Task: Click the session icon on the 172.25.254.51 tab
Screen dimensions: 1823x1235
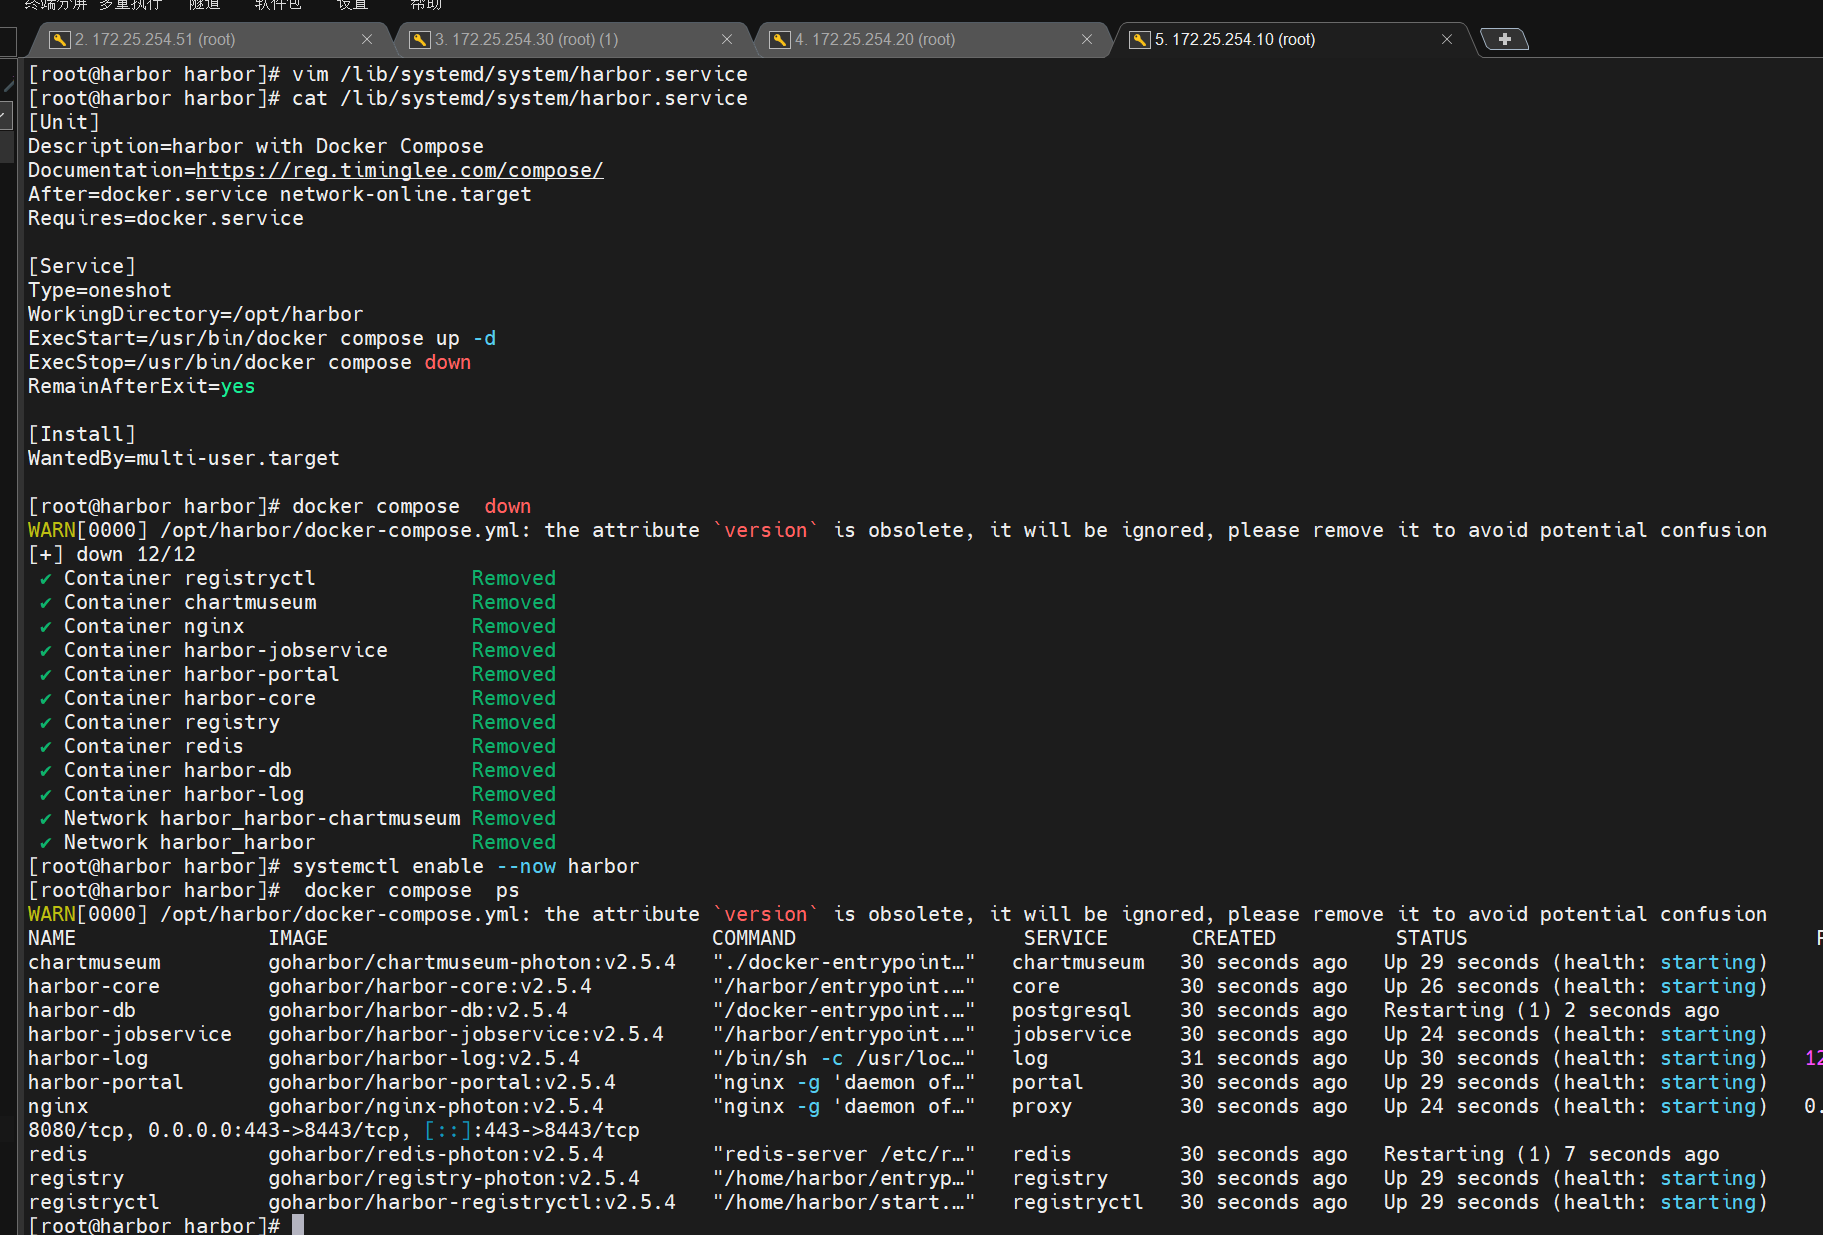Action: (x=60, y=39)
